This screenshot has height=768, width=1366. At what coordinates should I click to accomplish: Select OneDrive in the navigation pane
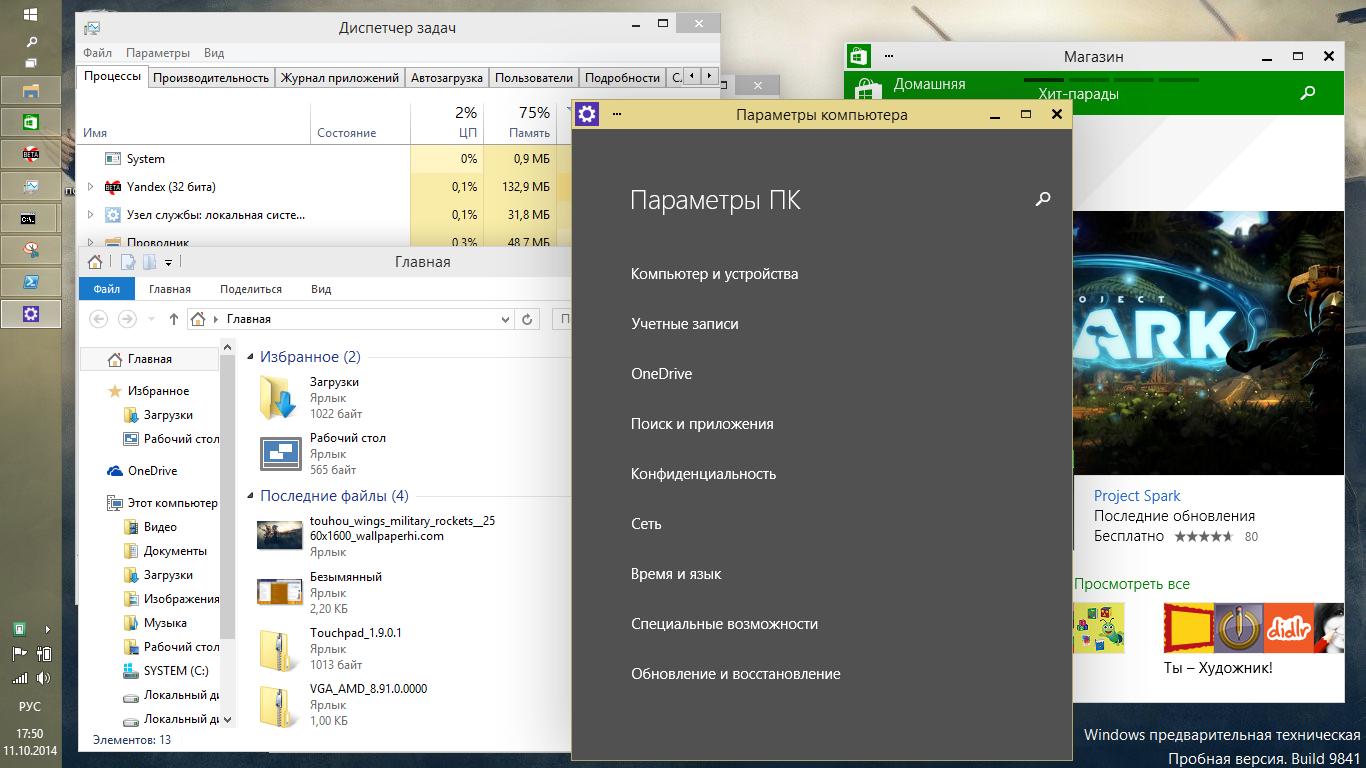tap(152, 471)
